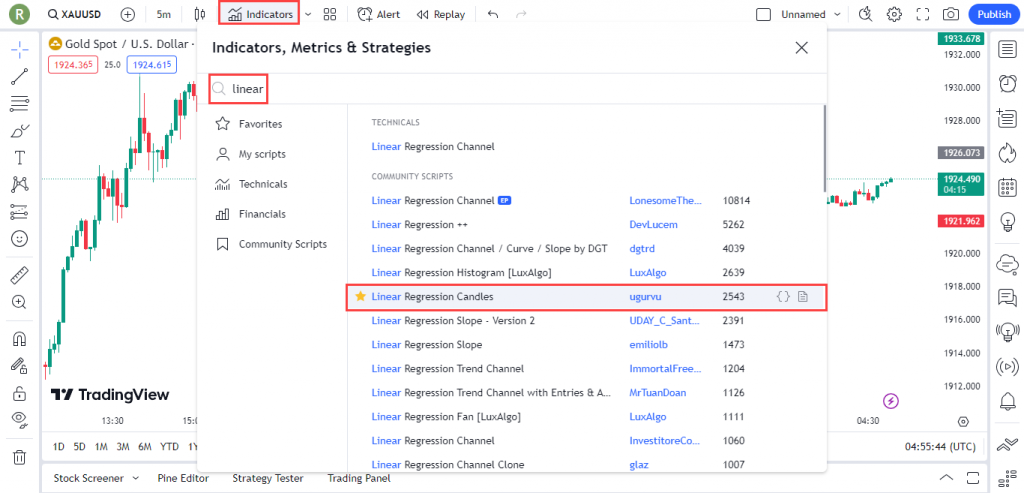Screen dimensions: 1024x493
Task: Create an Alert
Action: [x=379, y=14]
